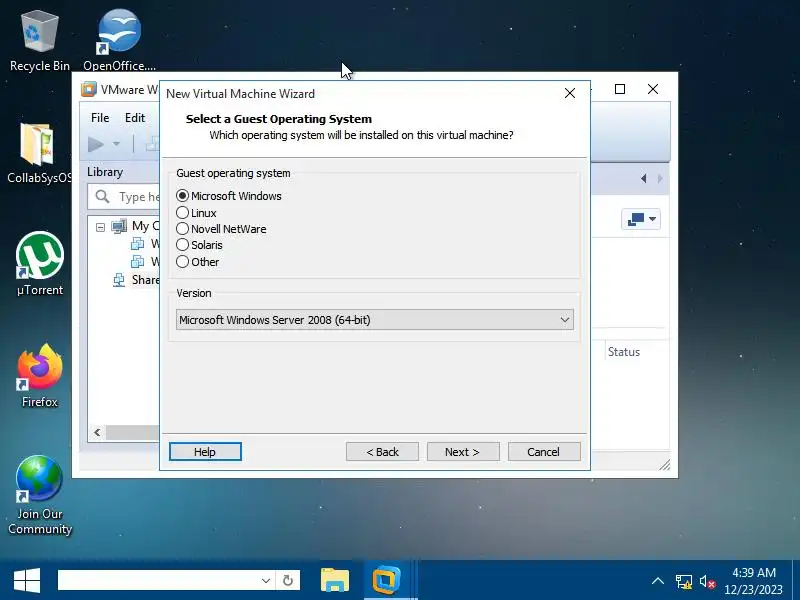Click the taskbar address input field
The height and width of the screenshot is (600, 800).
point(158,581)
